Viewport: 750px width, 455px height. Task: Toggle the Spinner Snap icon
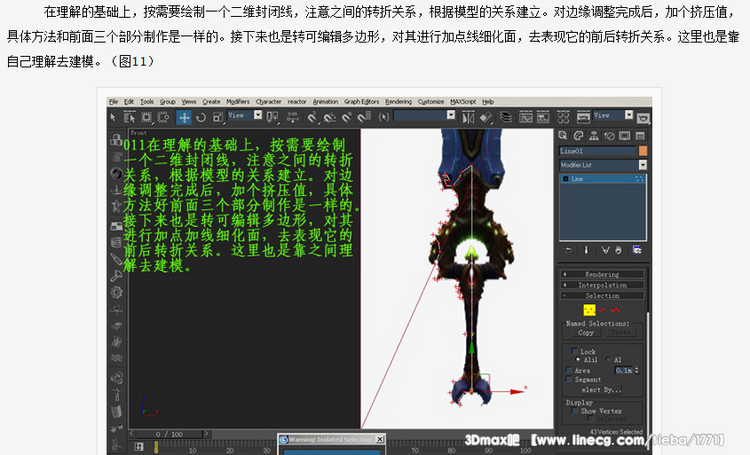[x=364, y=117]
